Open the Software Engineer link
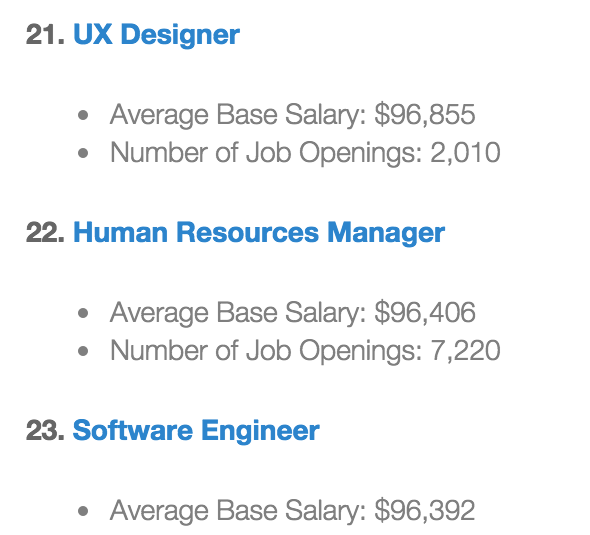 (x=196, y=431)
